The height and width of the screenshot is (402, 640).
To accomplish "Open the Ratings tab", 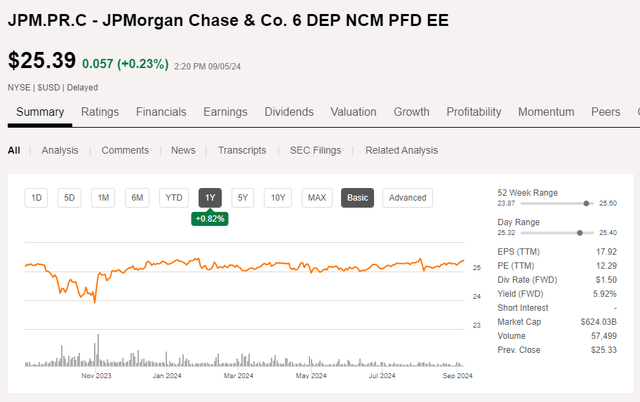I will point(100,112).
